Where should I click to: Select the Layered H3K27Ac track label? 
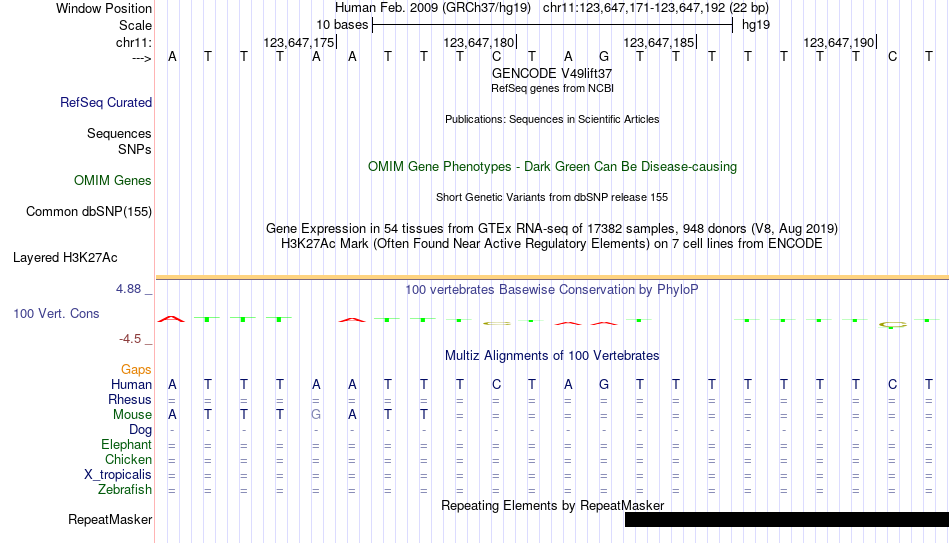[x=65, y=258]
